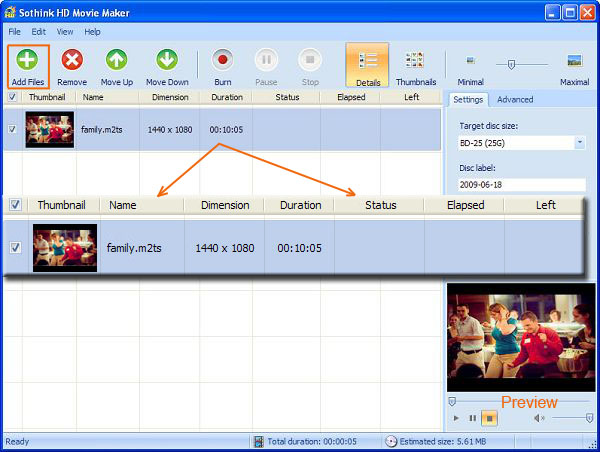Click the preview seek bar handle
The height and width of the screenshot is (452, 600).
click(x=452, y=401)
